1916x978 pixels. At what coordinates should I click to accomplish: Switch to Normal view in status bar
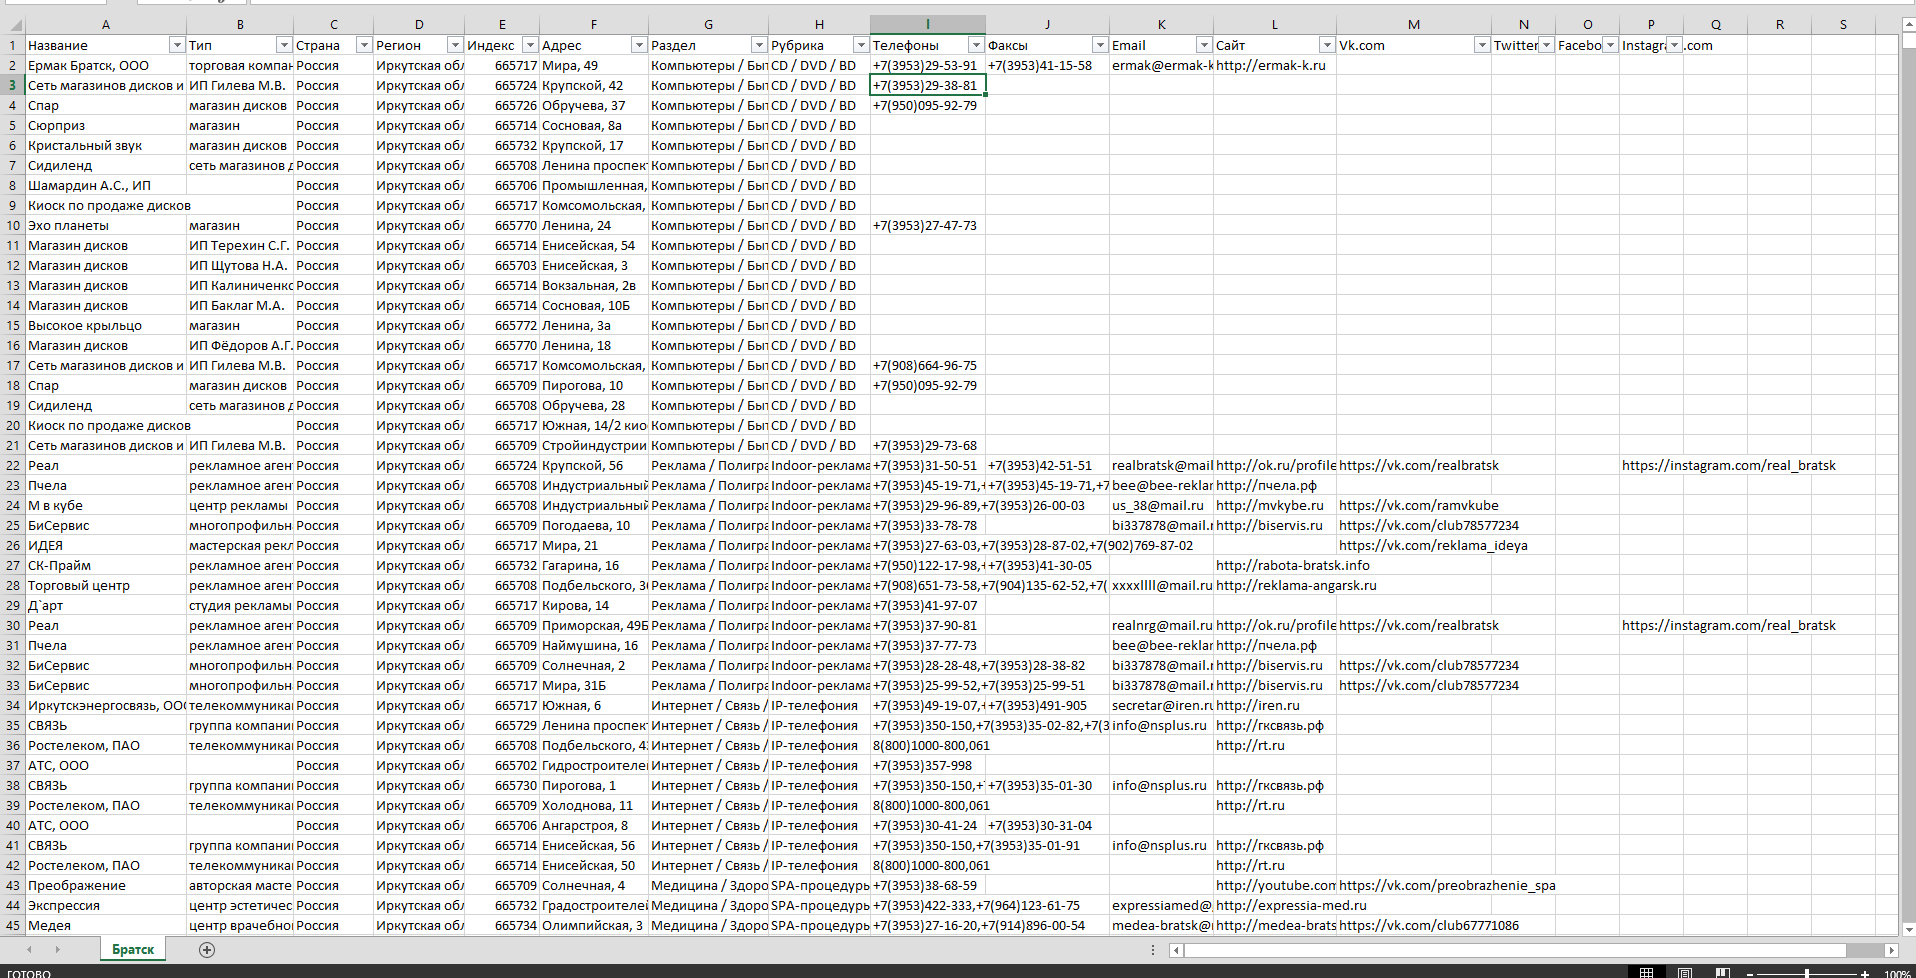coord(1646,973)
